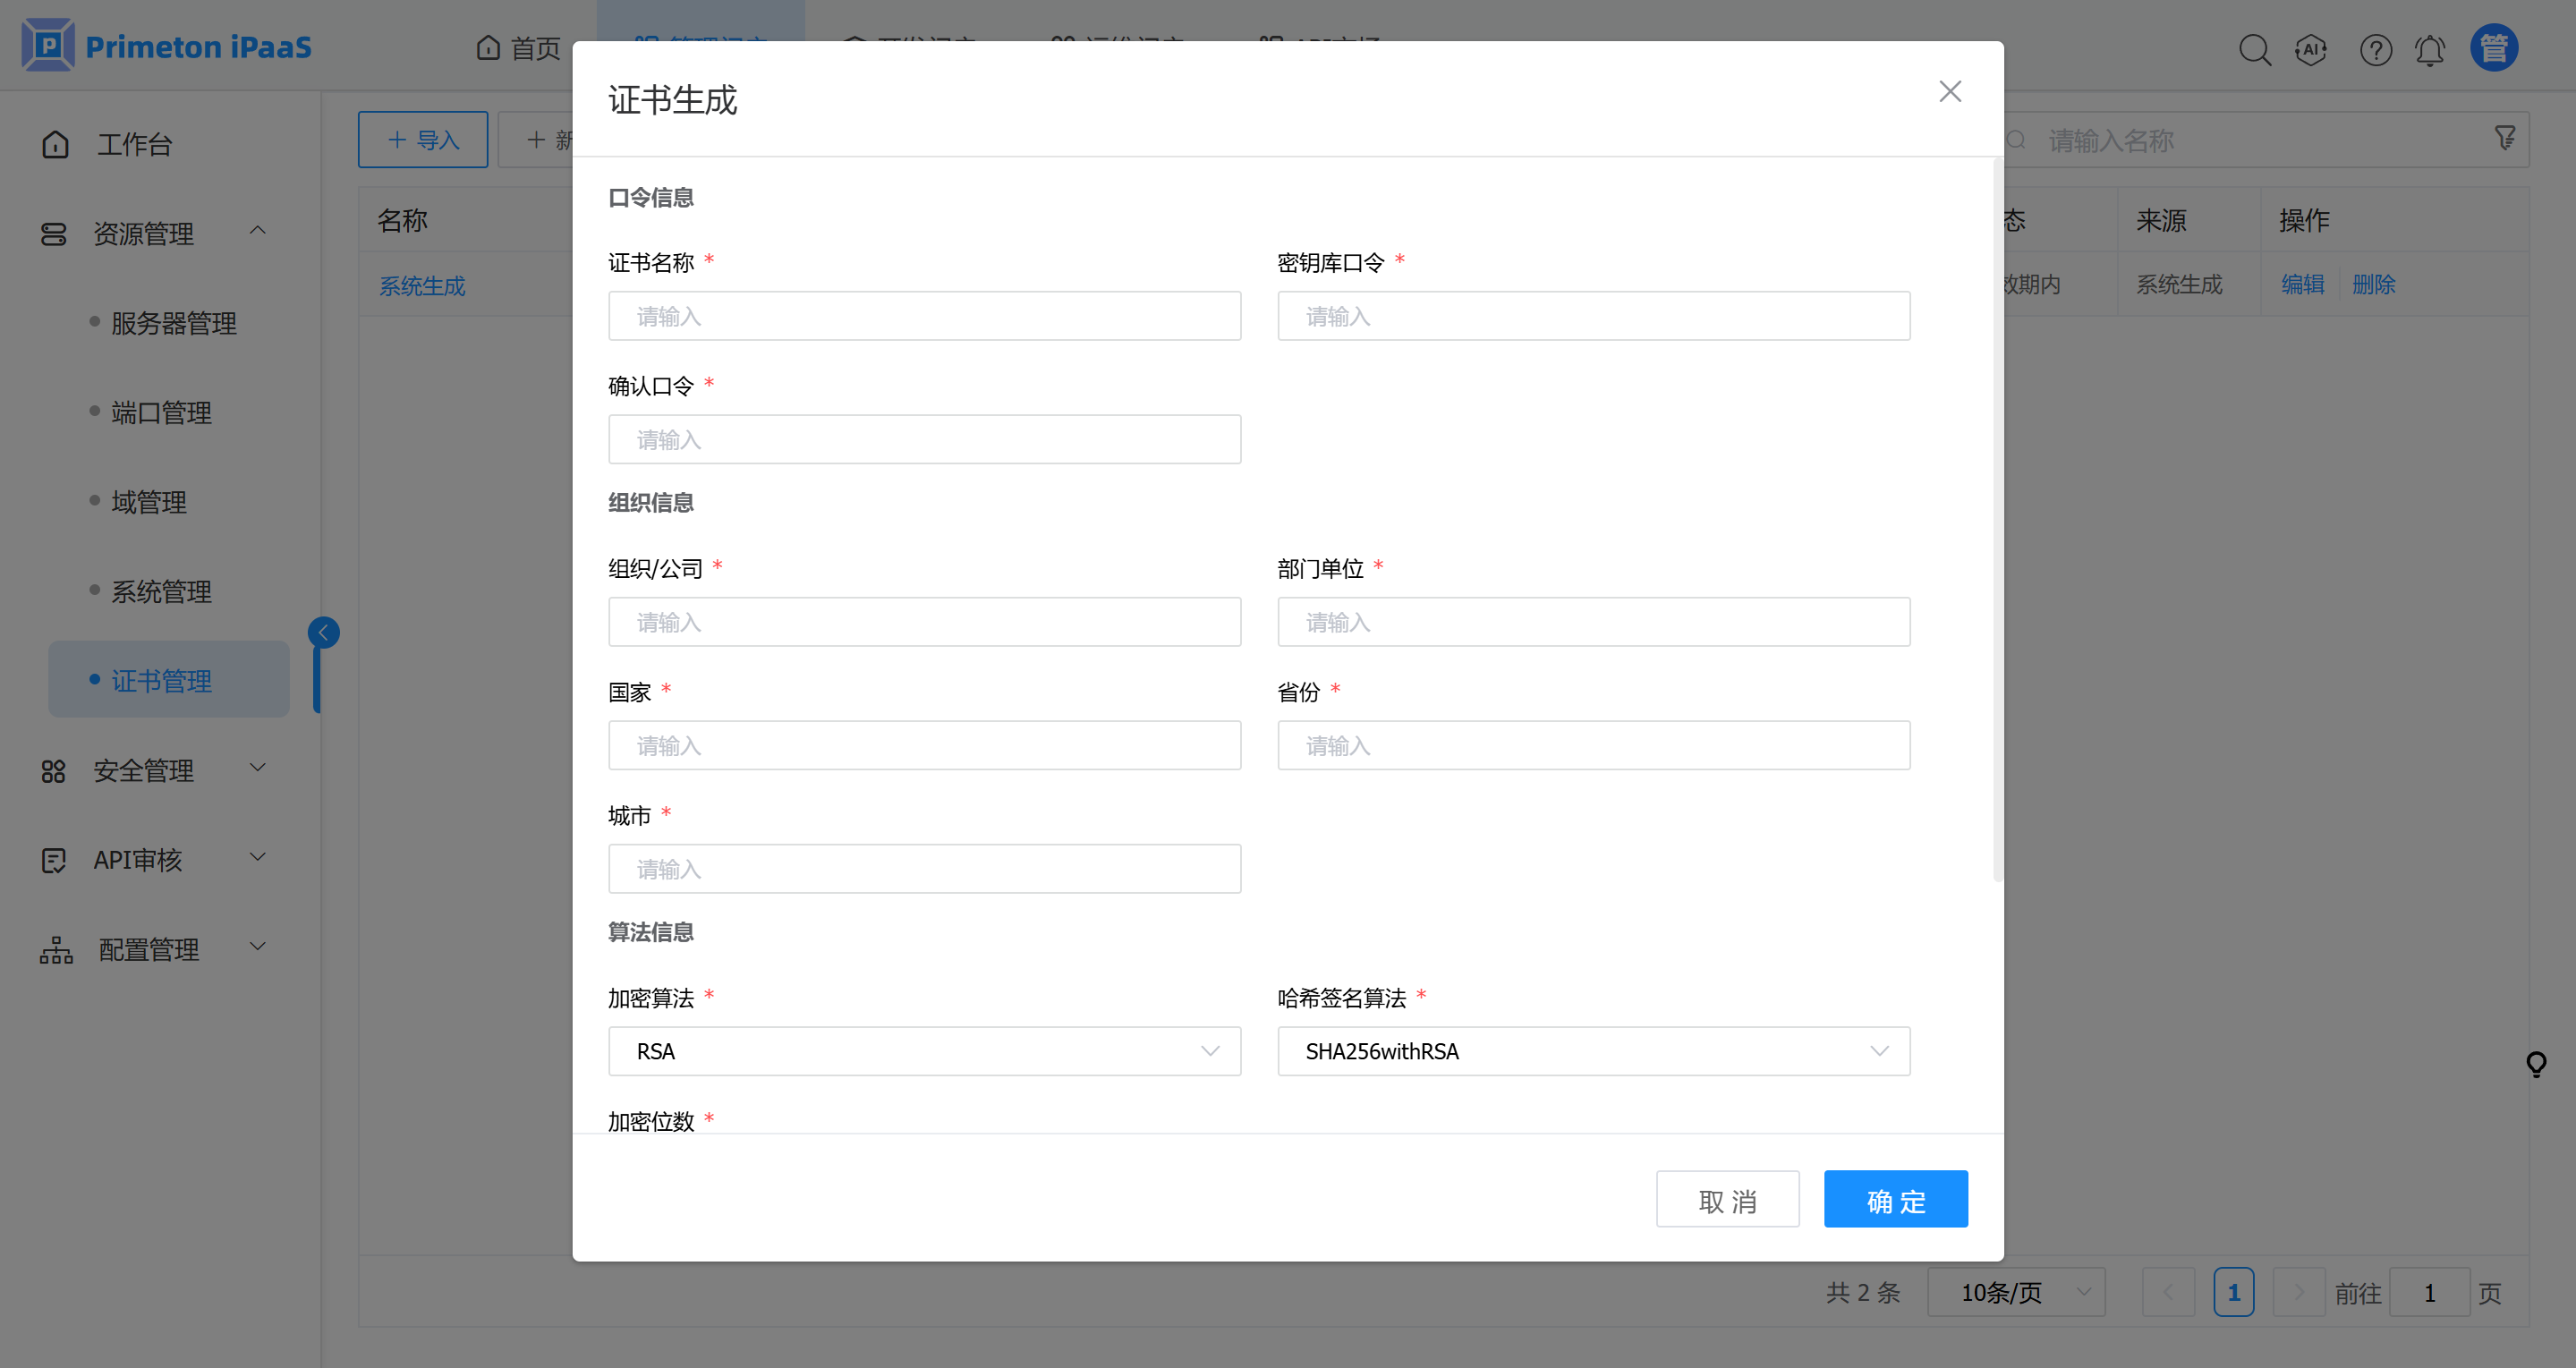
Task: Collapse sidebar with the round arrow handle
Action: pyautogui.click(x=323, y=632)
